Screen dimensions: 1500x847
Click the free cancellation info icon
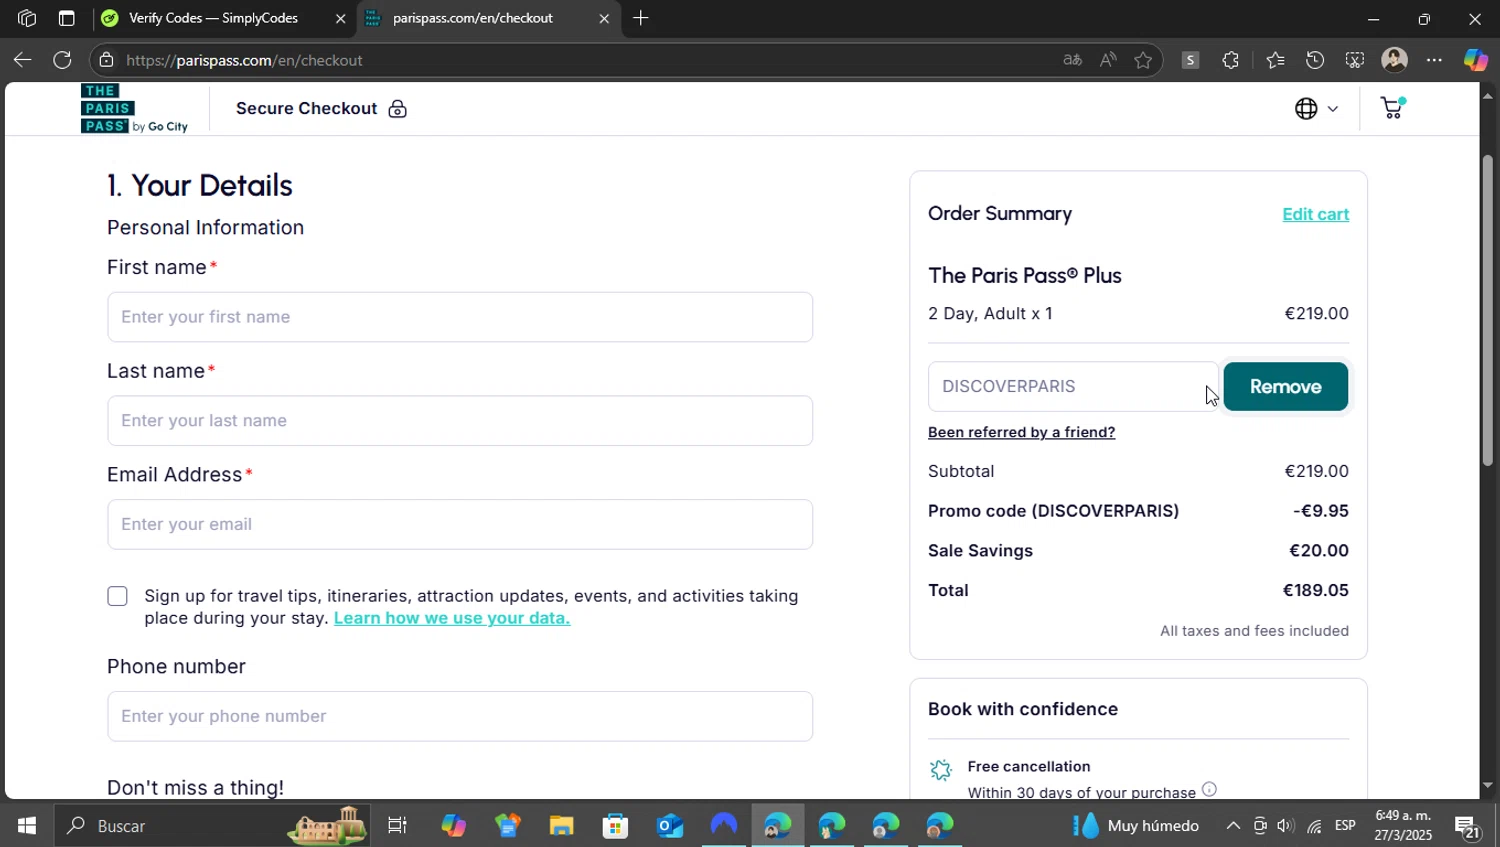[x=1209, y=790]
